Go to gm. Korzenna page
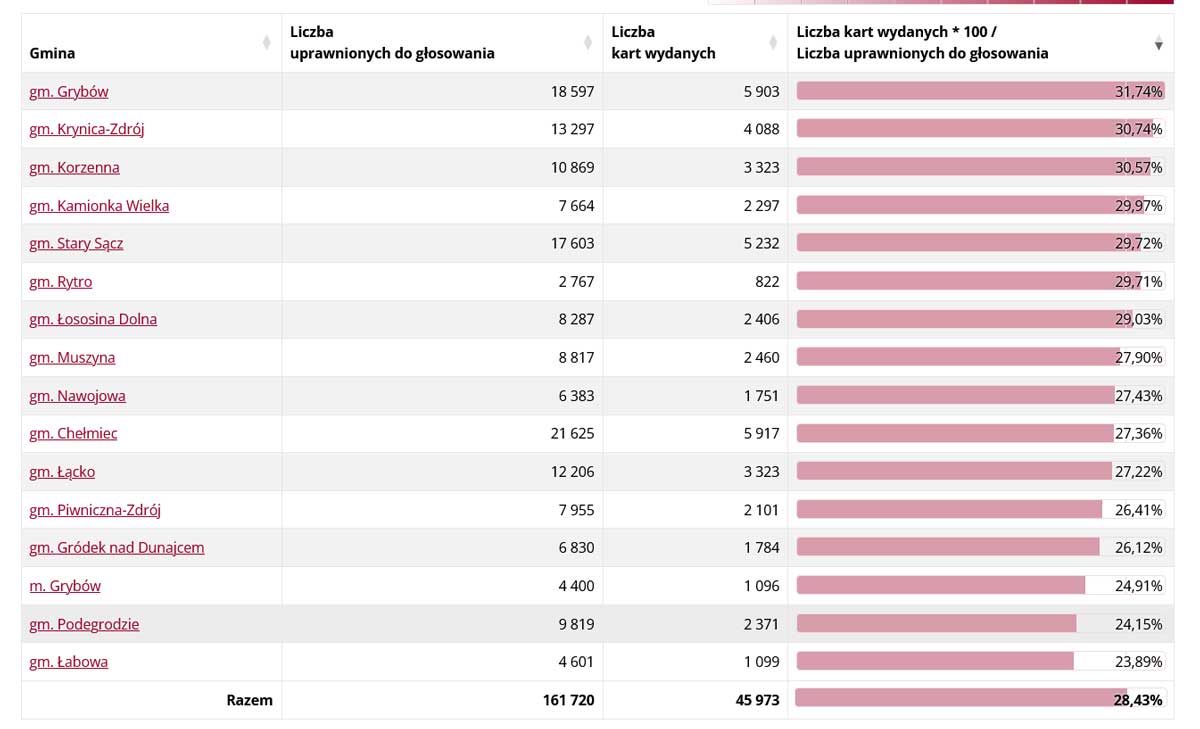This screenshot has height=729, width=1200. pyautogui.click(x=74, y=167)
